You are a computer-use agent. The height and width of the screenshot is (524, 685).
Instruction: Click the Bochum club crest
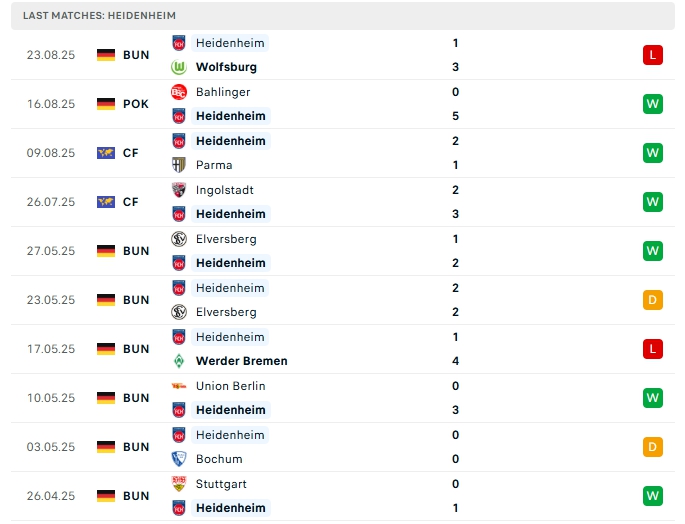pyautogui.click(x=180, y=459)
